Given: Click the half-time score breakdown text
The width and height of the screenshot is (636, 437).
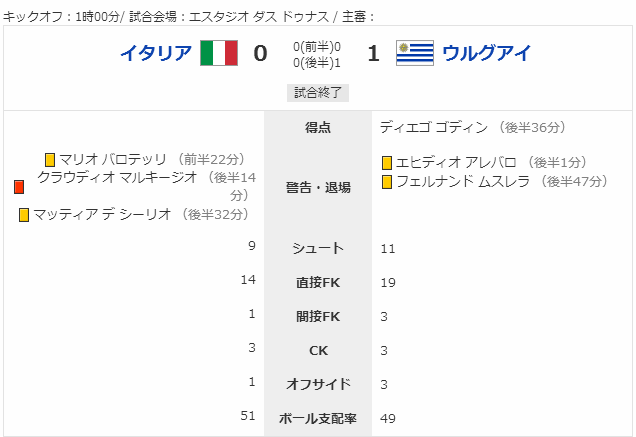Looking at the screenshot, I should tap(317, 55).
